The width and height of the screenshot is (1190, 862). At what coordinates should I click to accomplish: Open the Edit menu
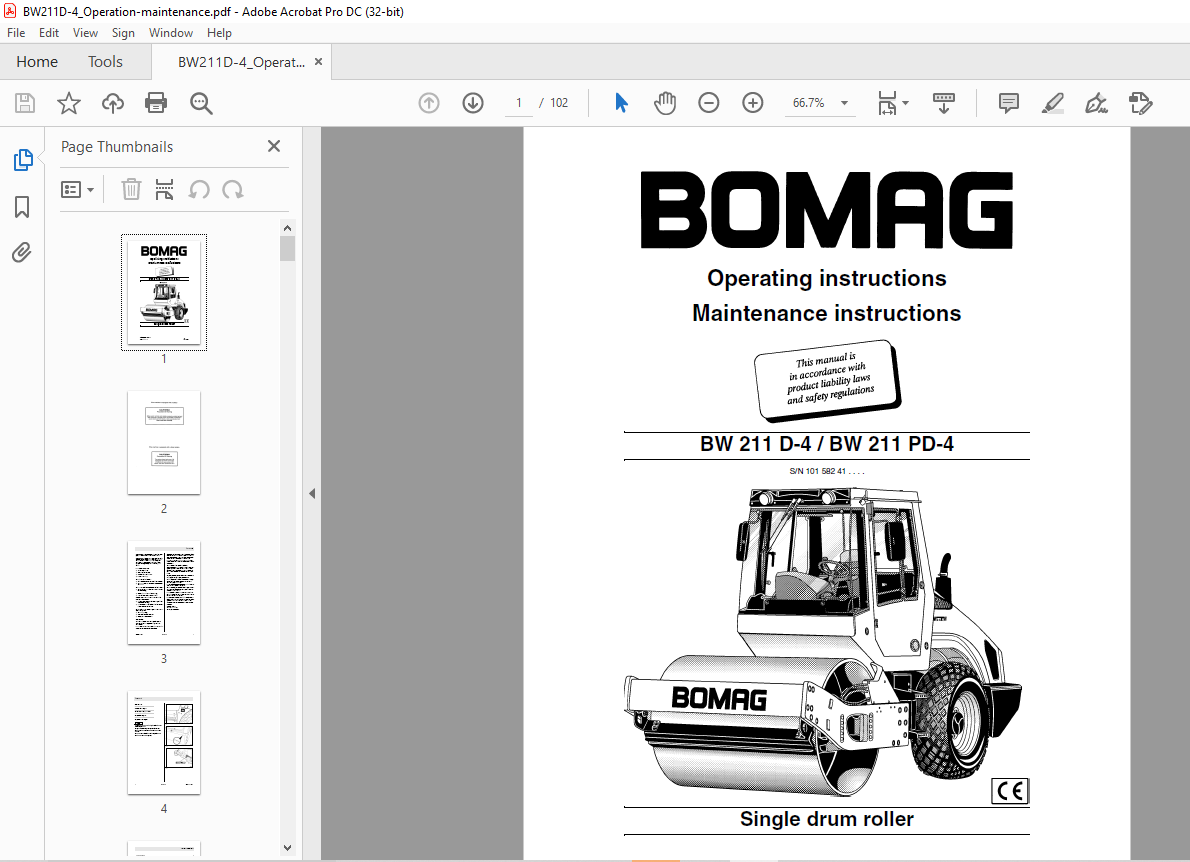49,33
